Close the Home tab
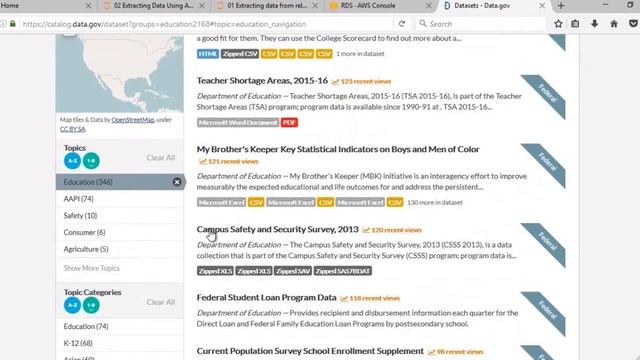The height and width of the screenshot is (360, 640). (x=88, y=6)
